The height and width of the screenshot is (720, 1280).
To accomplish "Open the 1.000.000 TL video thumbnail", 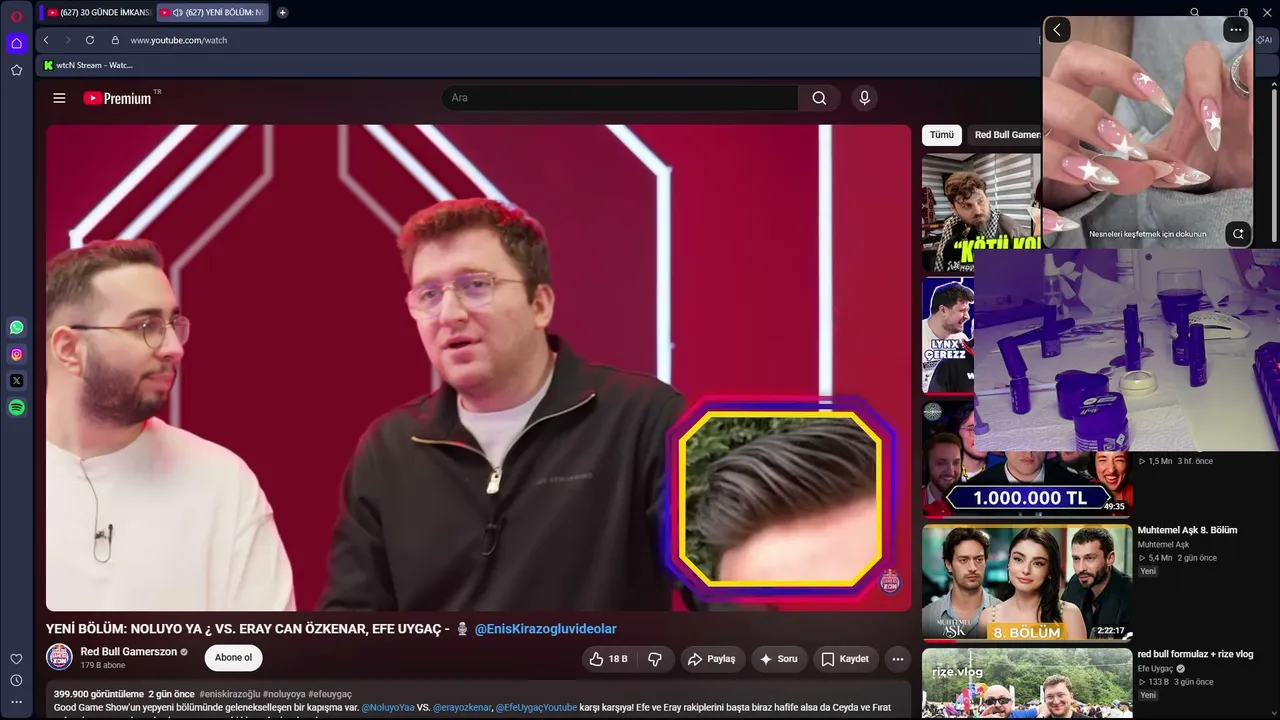I will (1027, 485).
